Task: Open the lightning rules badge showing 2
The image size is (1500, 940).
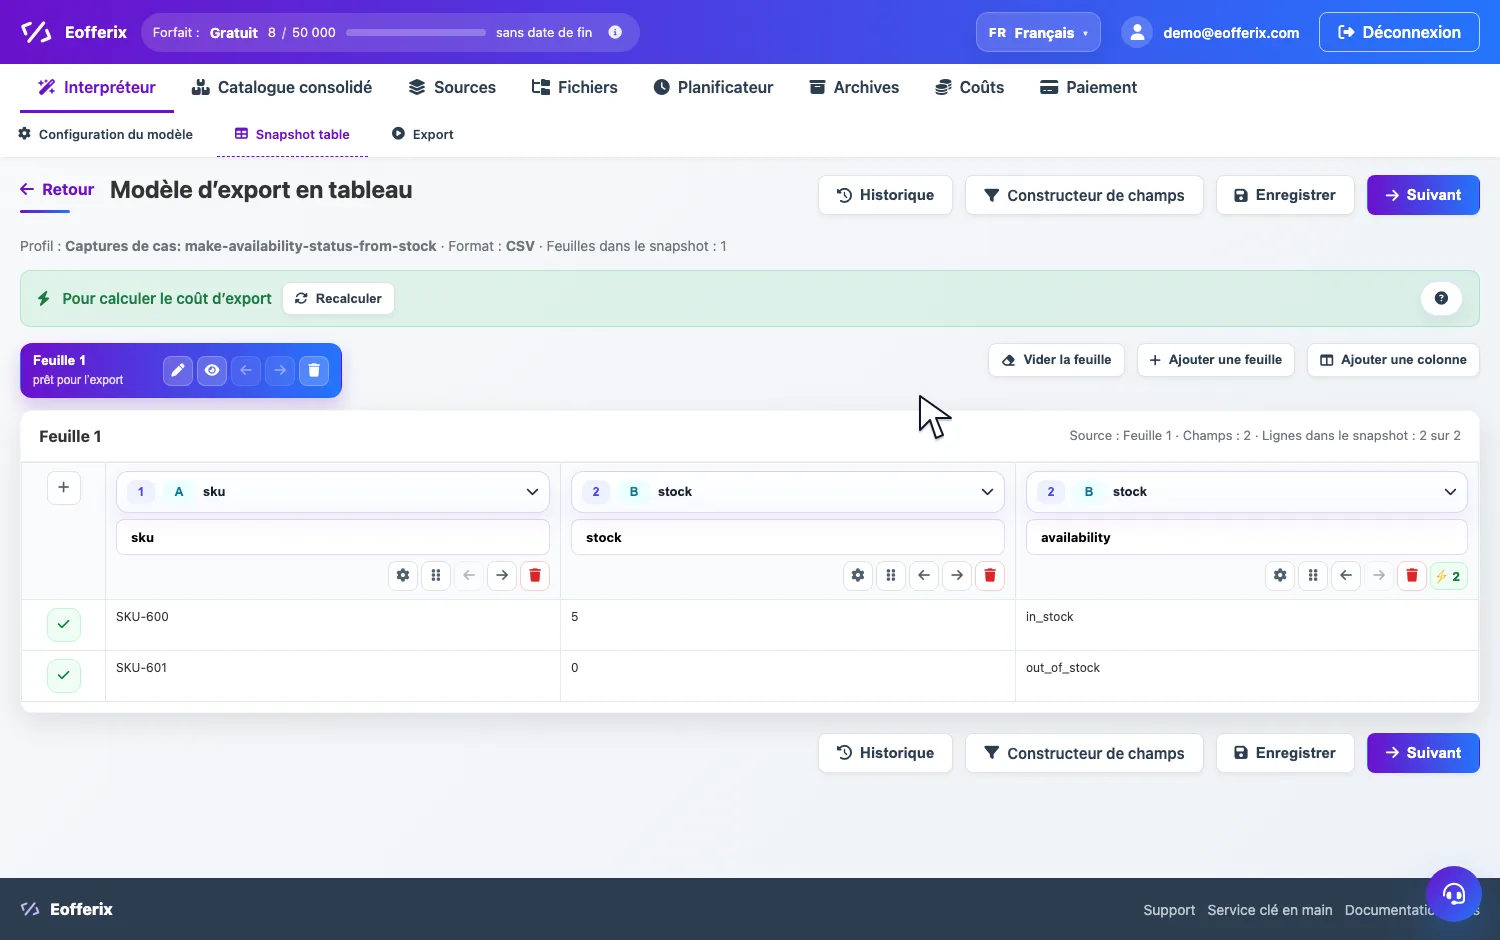Action: [1449, 576]
